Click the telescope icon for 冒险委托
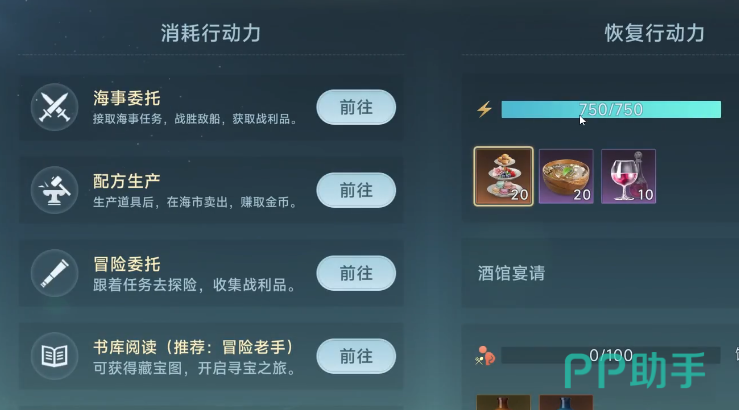Image resolution: width=739 pixels, height=410 pixels. pyautogui.click(x=54, y=273)
